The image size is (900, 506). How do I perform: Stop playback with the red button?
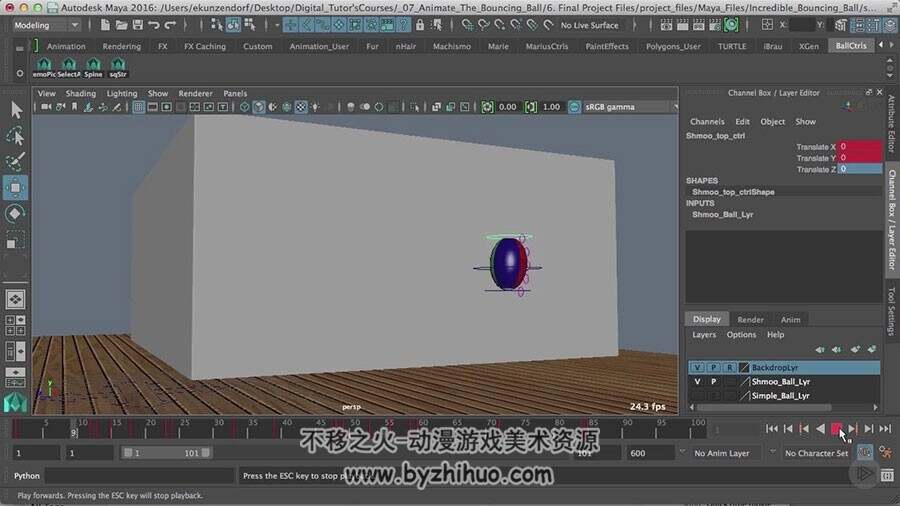836,429
